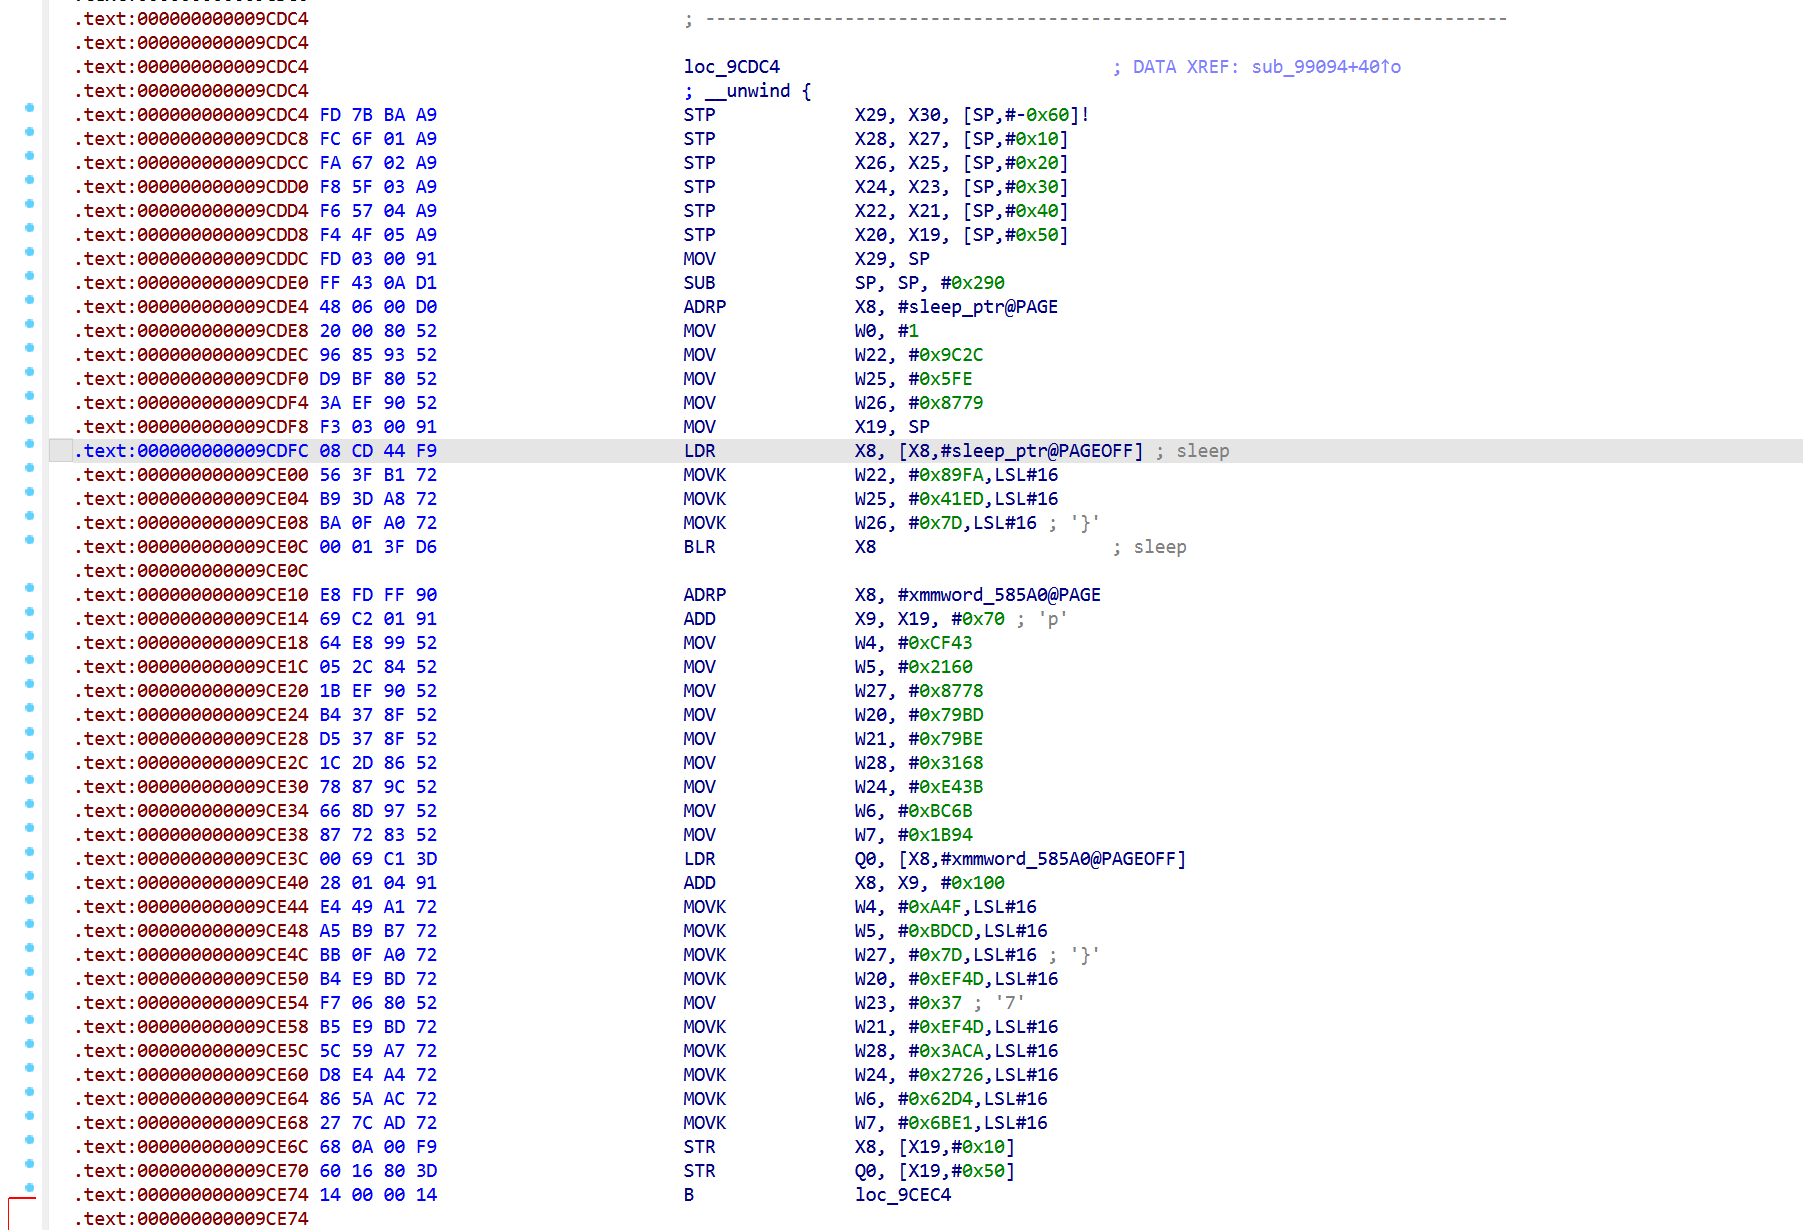The height and width of the screenshot is (1230, 1803).
Task: Set breakpoint dot at 9CDE0 SUB SP line
Action: tap(29, 275)
